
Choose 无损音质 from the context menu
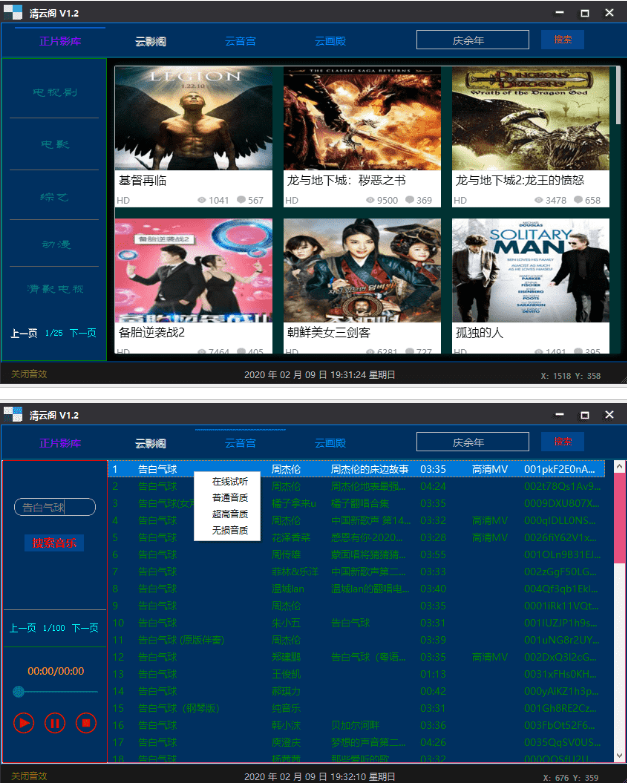tap(230, 530)
